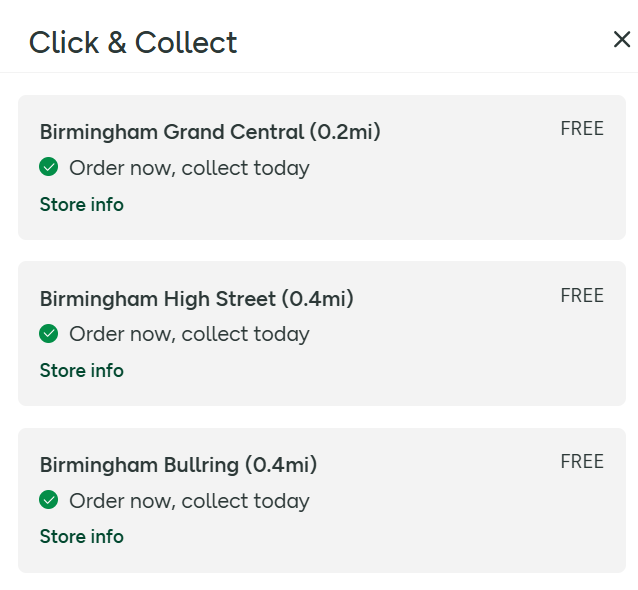Choose Birmingham Bullring (0.4mi) store name
This screenshot has height=590, width=638.
click(178, 465)
